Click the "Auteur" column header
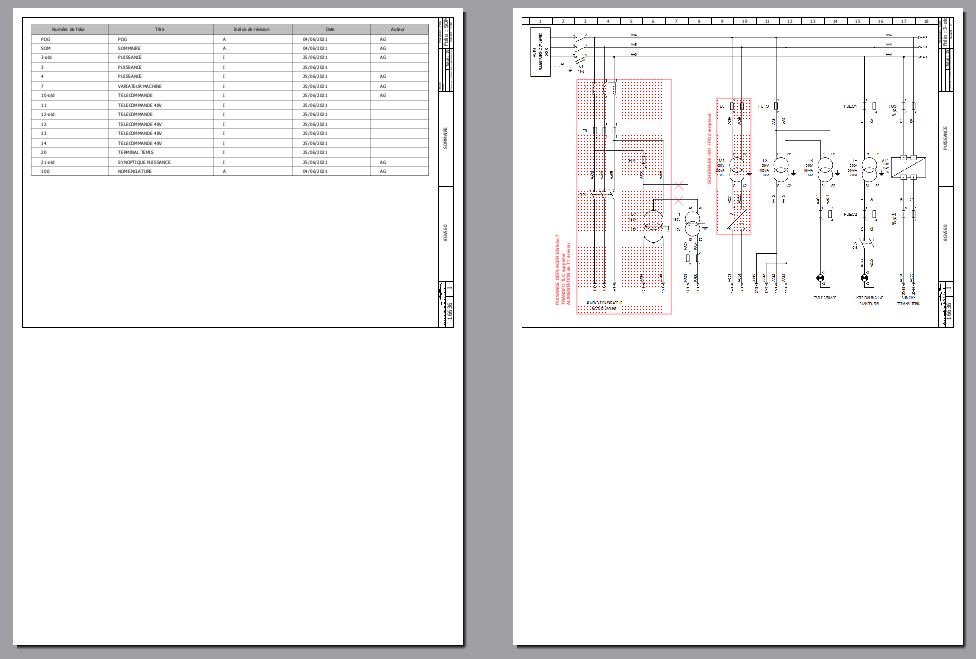 pyautogui.click(x=398, y=30)
